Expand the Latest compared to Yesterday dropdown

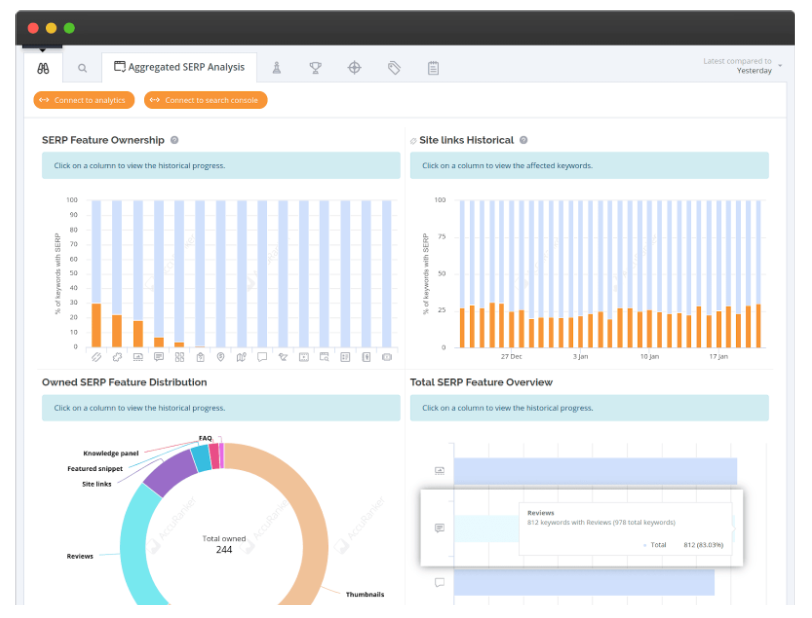(742, 66)
